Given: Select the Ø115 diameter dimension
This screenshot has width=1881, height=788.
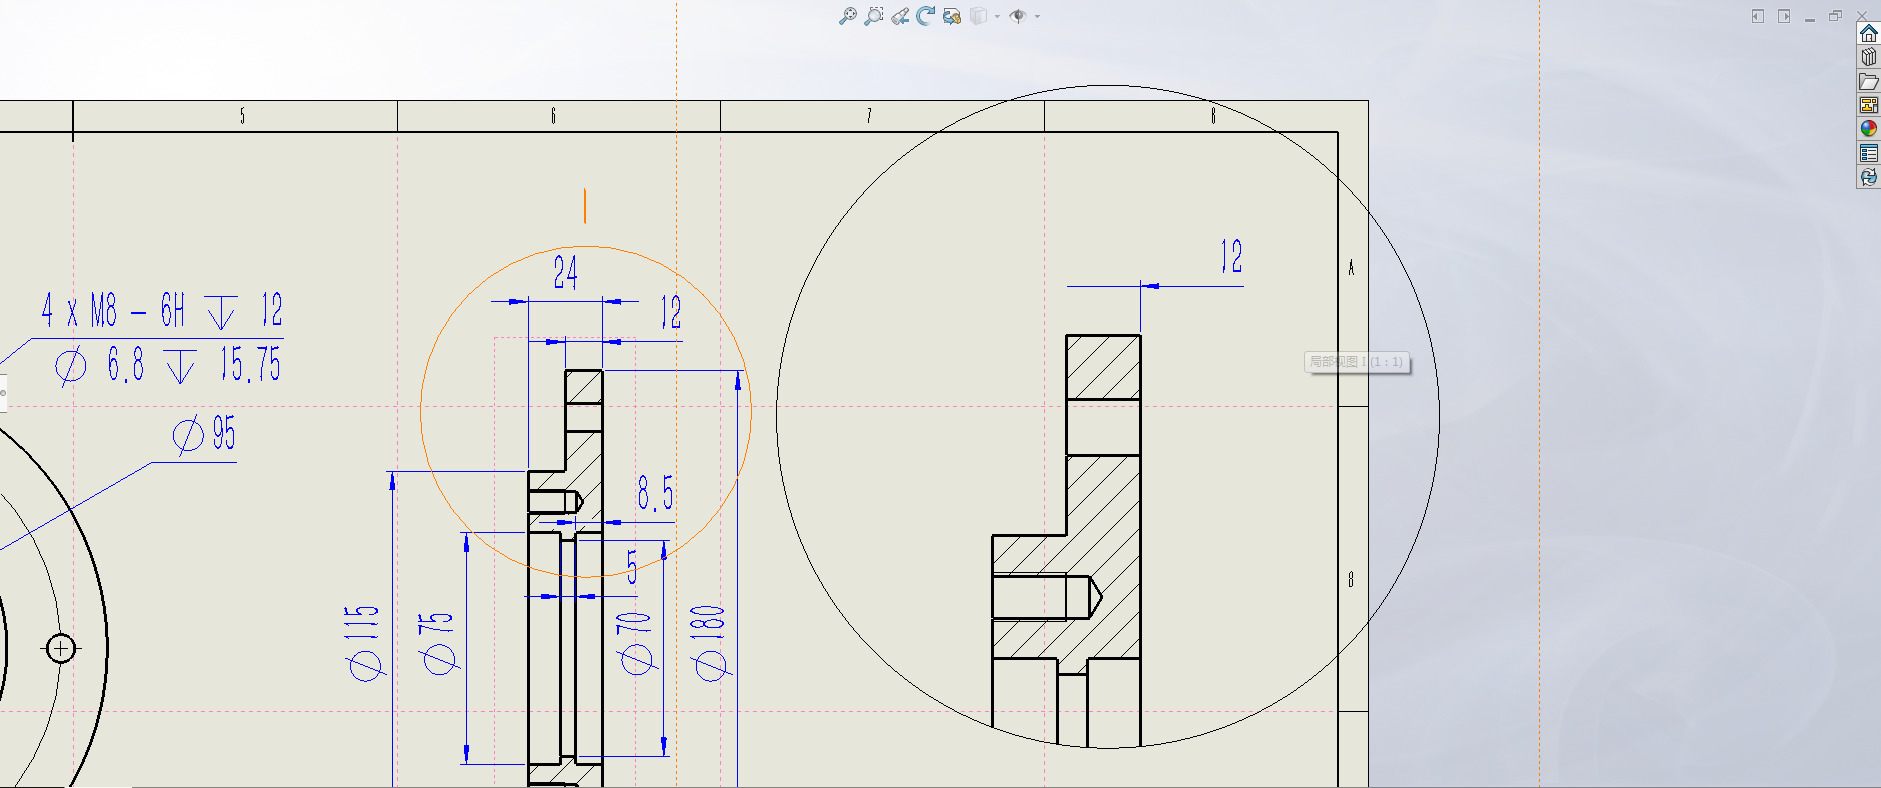Looking at the screenshot, I should click(x=363, y=643).
